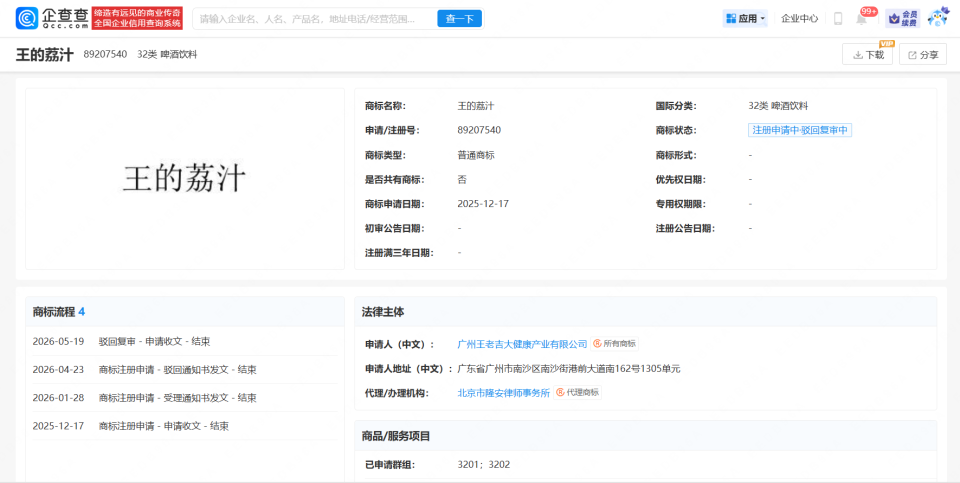Screen dimensions: 960x483
Task: Click the 会员续费 membership badge
Action: (902, 18)
